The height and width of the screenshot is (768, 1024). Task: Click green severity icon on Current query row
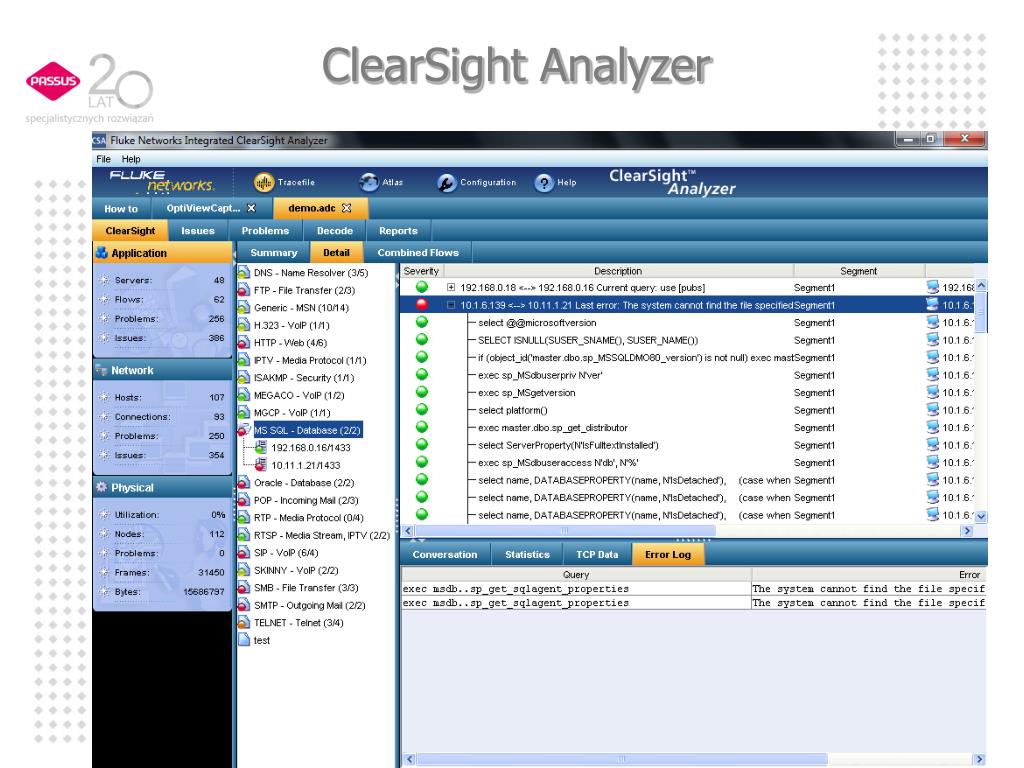coord(422,287)
